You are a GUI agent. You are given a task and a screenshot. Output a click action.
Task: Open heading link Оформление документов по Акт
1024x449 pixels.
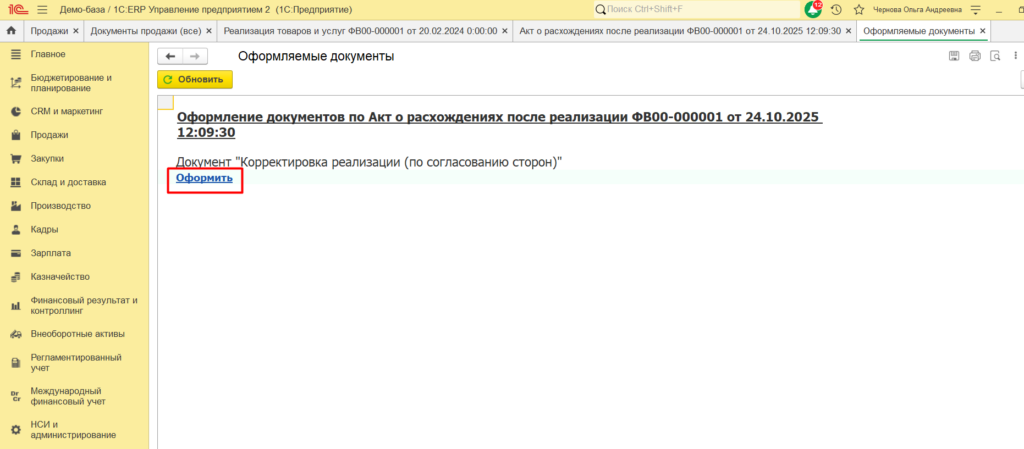(500, 125)
